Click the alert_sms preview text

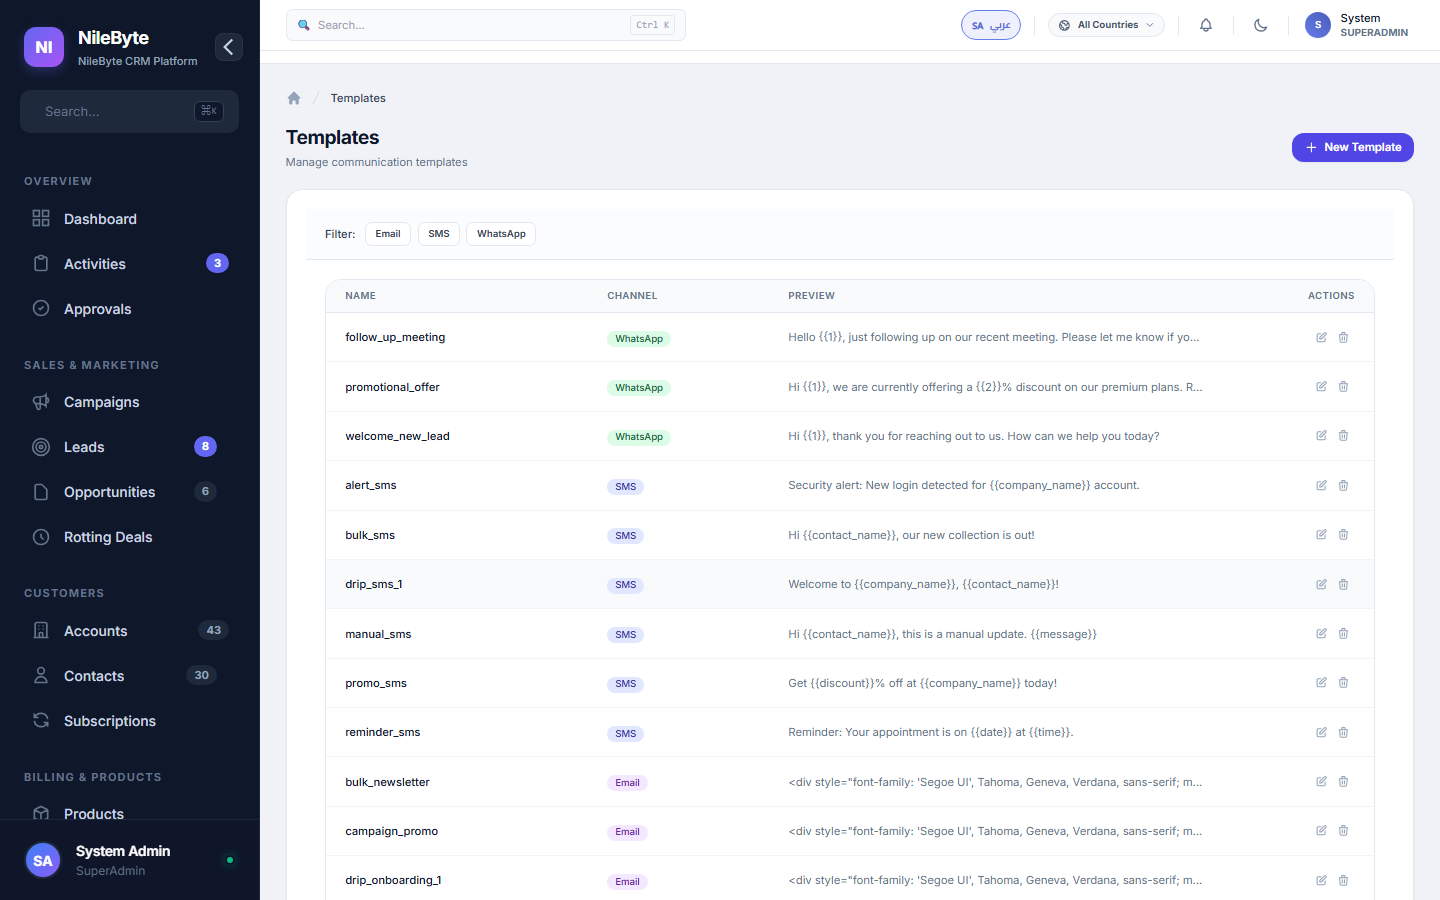[x=964, y=485]
